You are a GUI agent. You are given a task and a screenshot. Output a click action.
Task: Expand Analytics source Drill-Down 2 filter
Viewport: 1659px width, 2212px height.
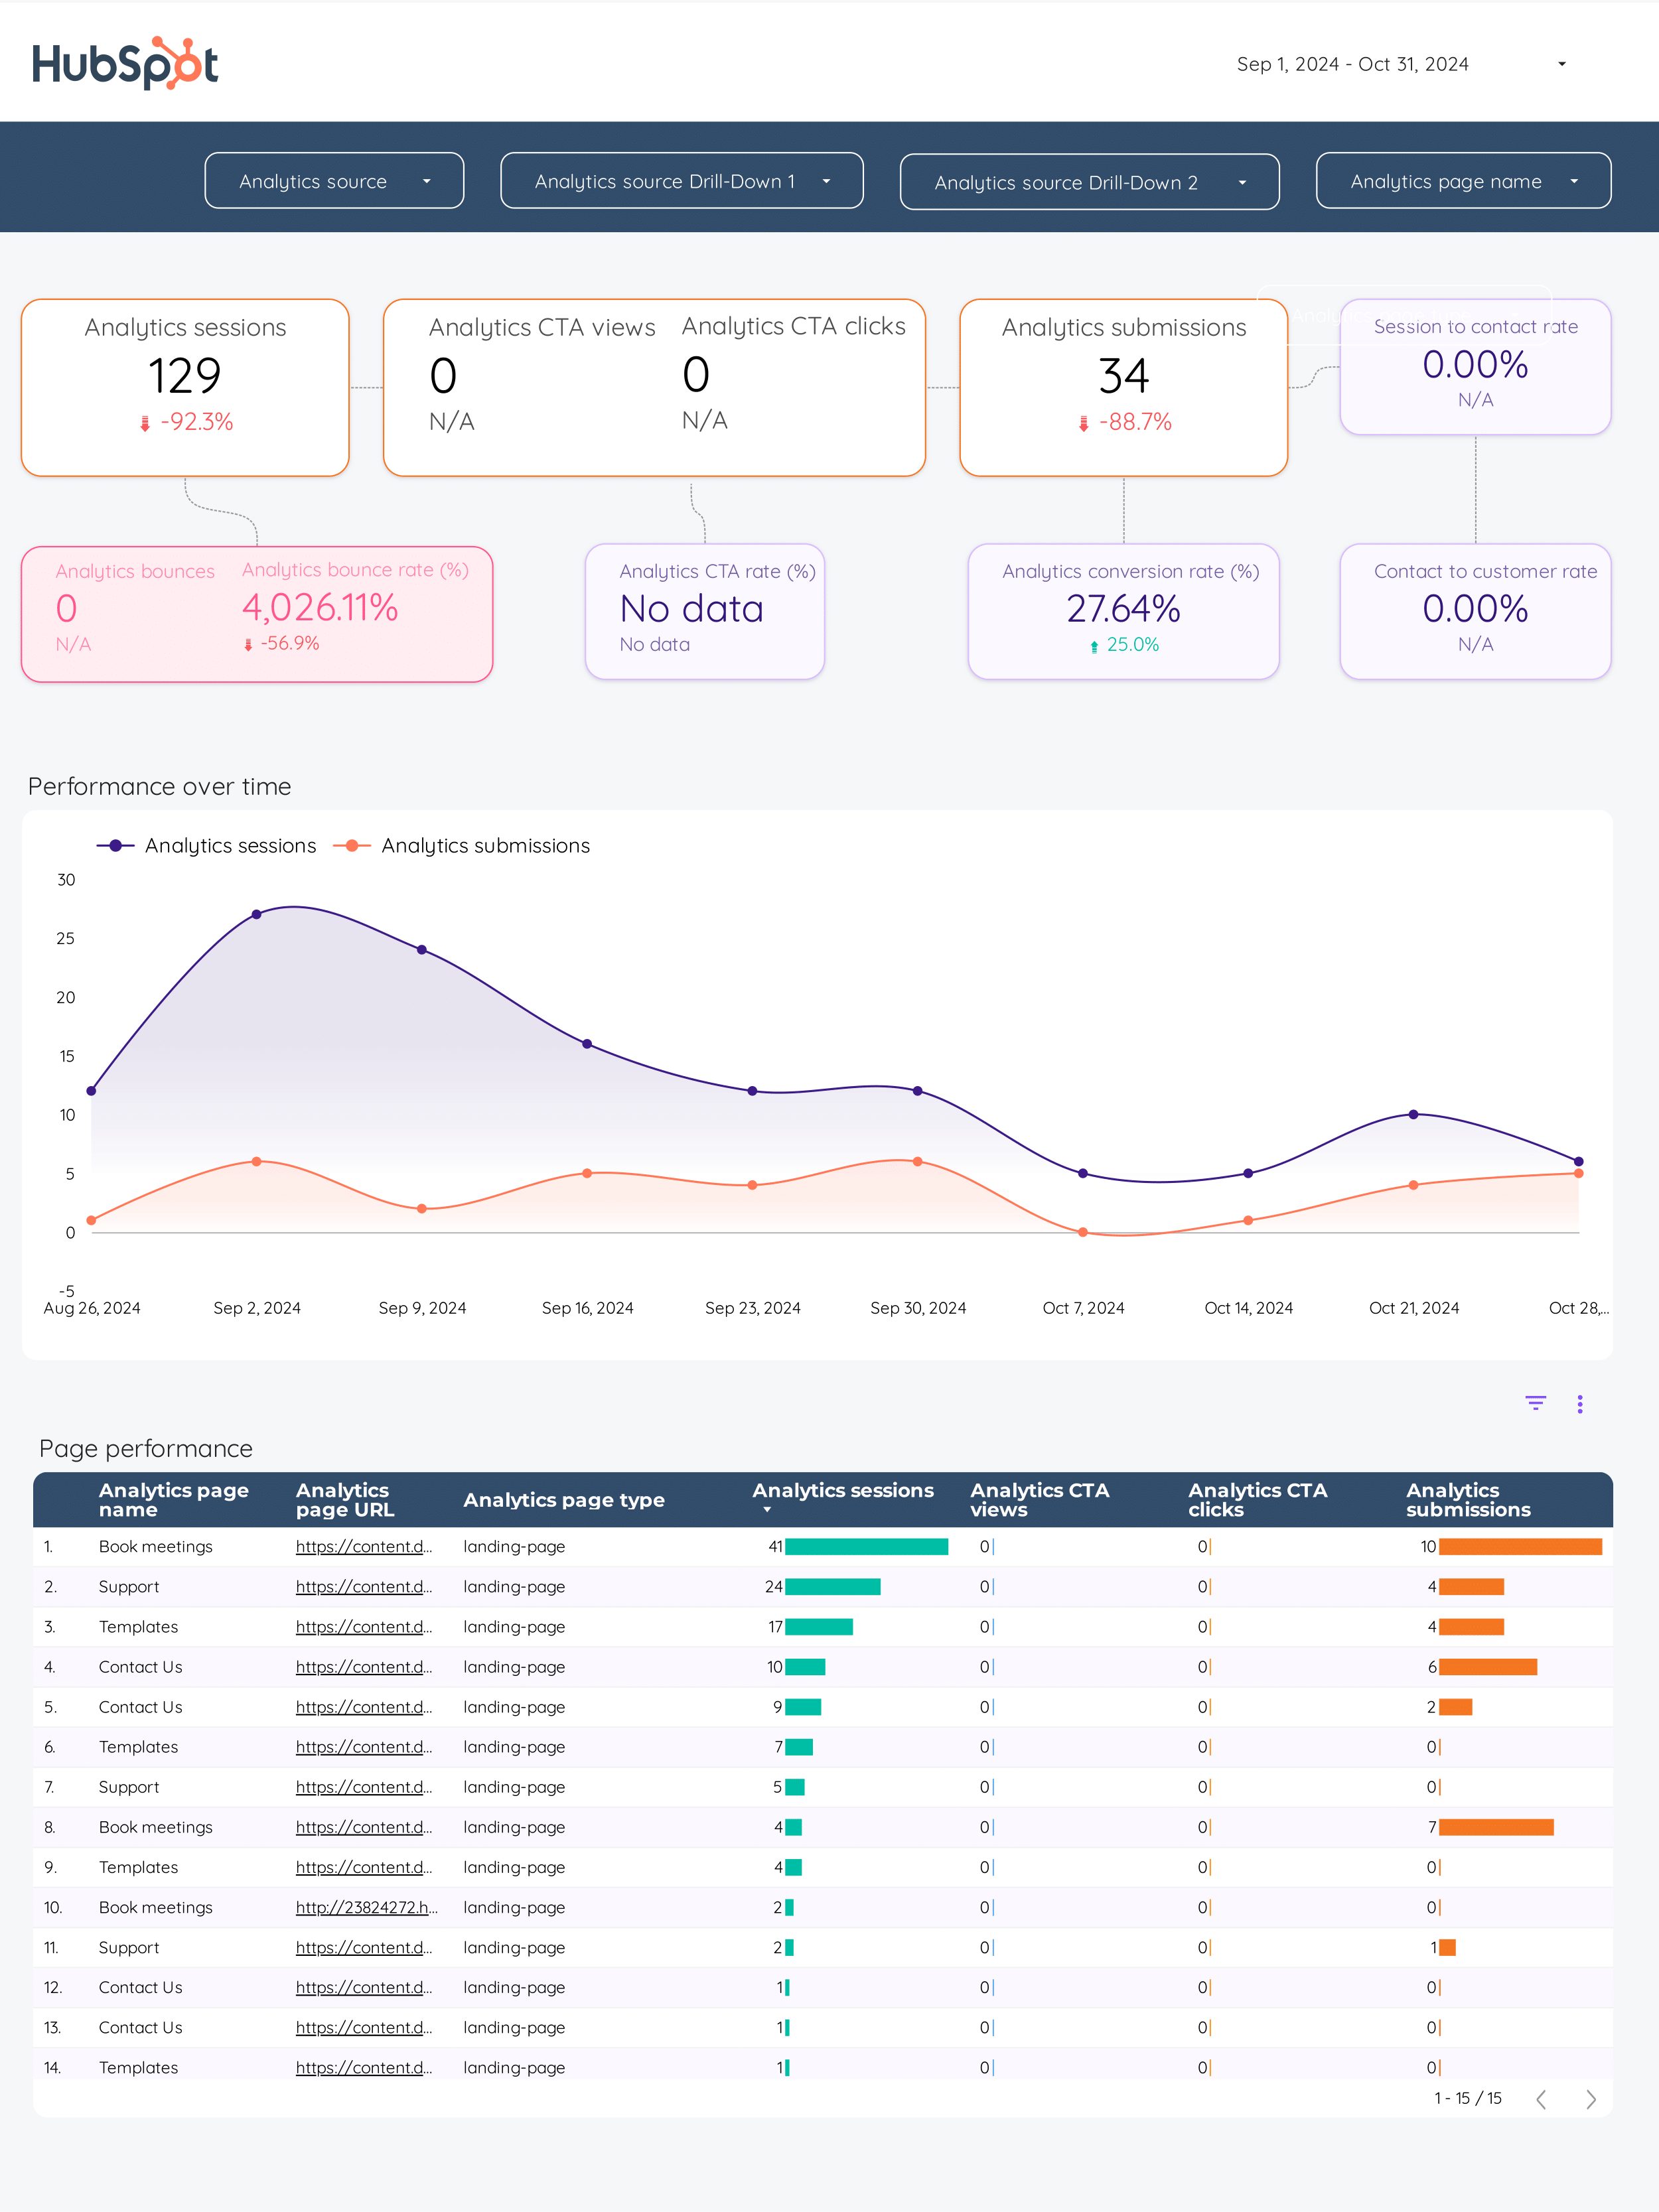pyautogui.click(x=1089, y=182)
